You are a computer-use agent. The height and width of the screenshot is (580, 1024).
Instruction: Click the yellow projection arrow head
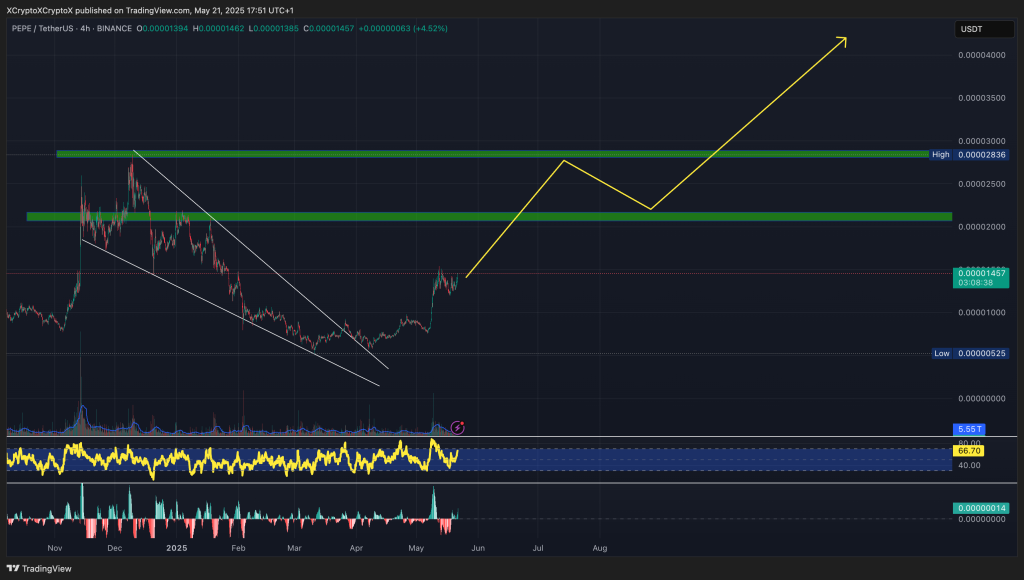tap(843, 40)
